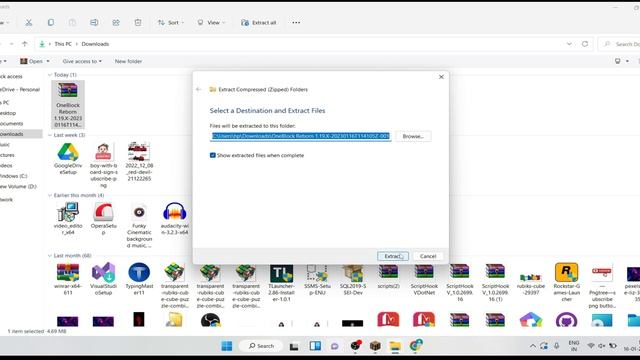Click the Rename icon in toolbar
The width and height of the screenshot is (640, 360).
[94, 22]
